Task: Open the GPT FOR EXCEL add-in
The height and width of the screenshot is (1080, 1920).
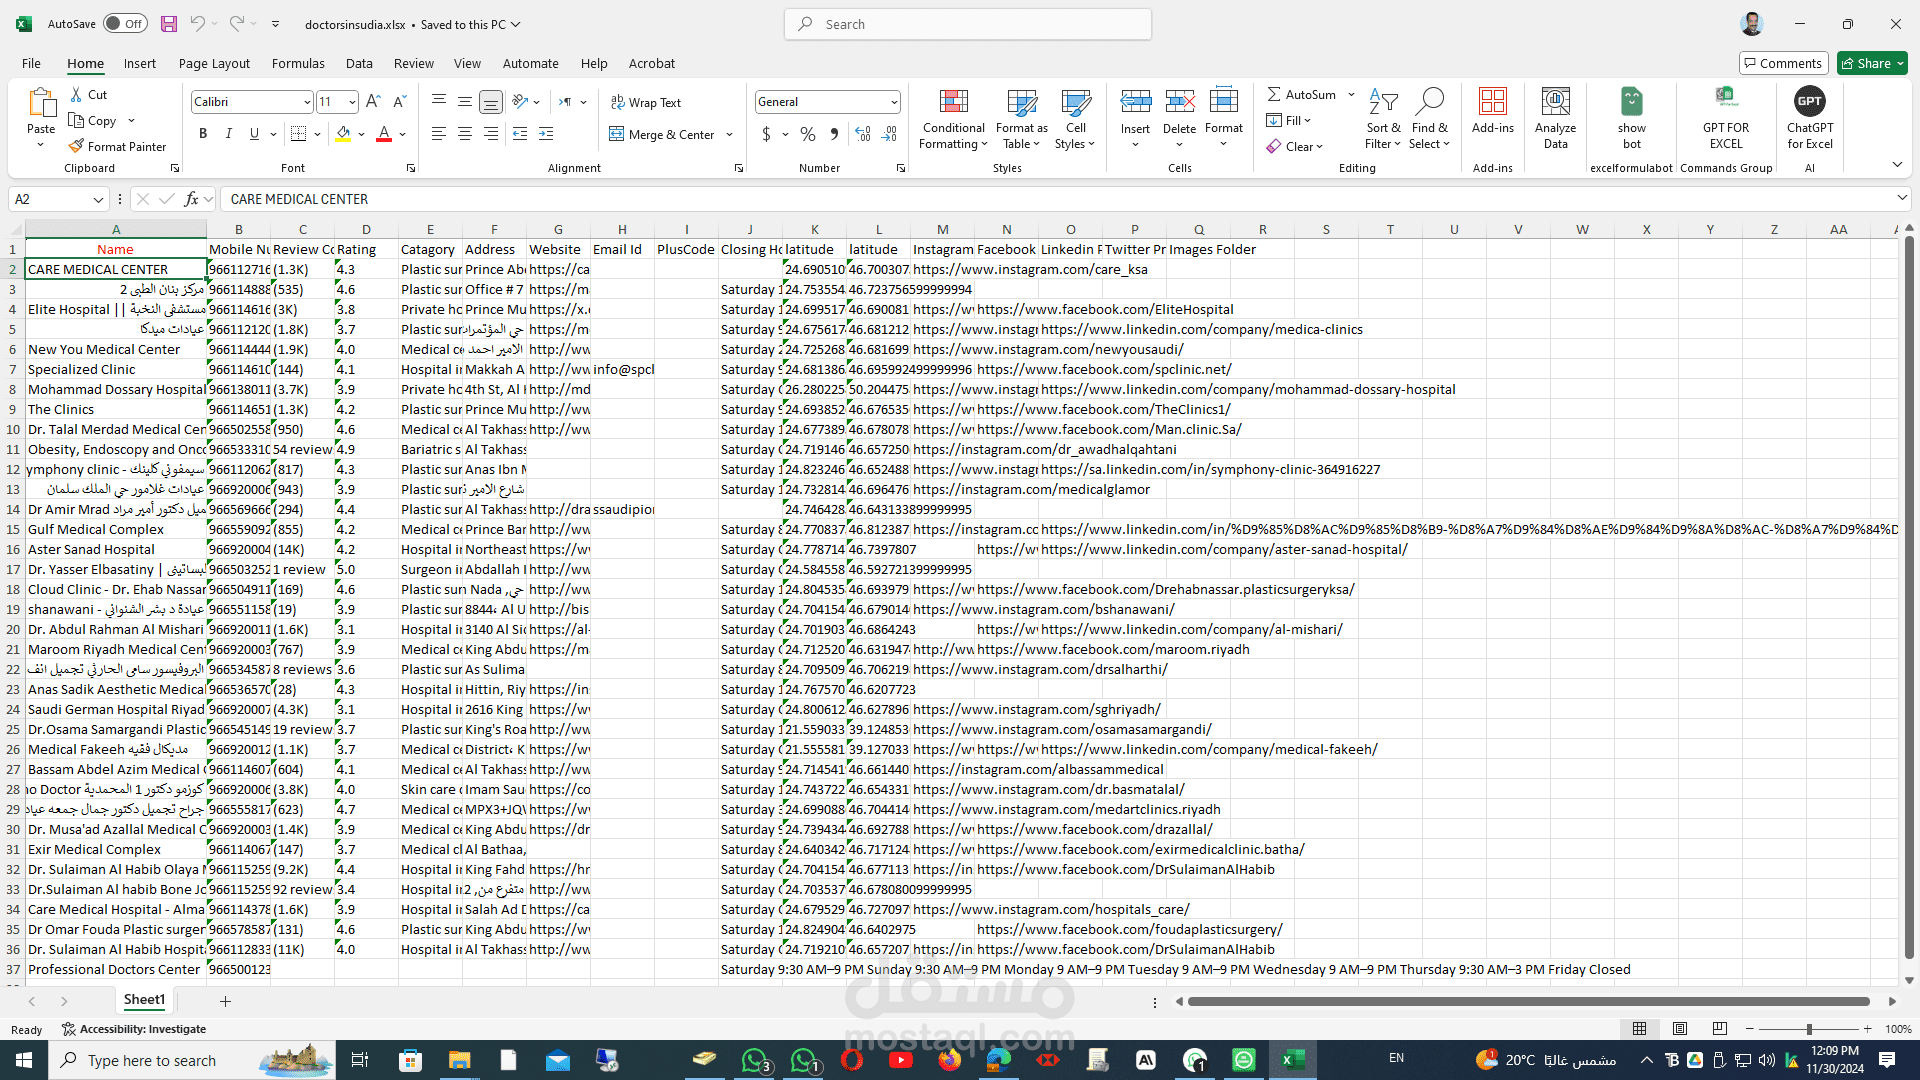Action: tap(1725, 118)
